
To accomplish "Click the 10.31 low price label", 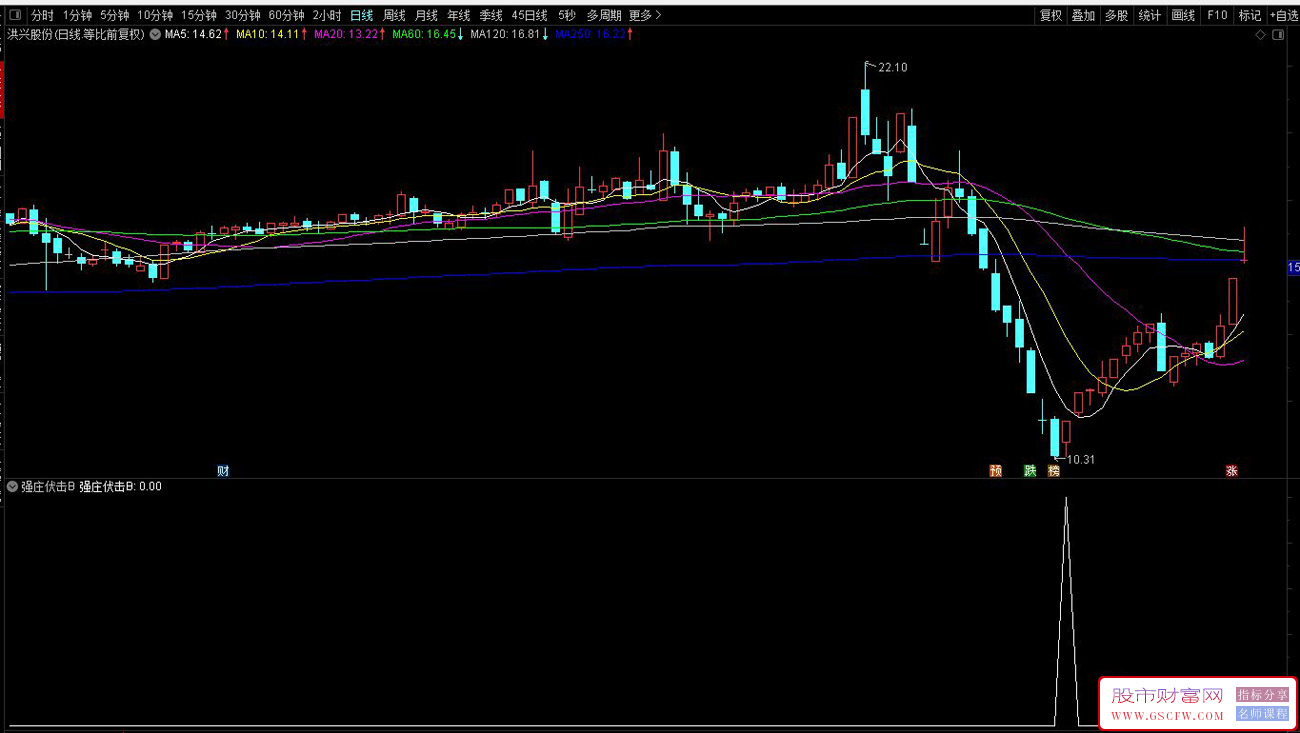I will [x=1081, y=460].
